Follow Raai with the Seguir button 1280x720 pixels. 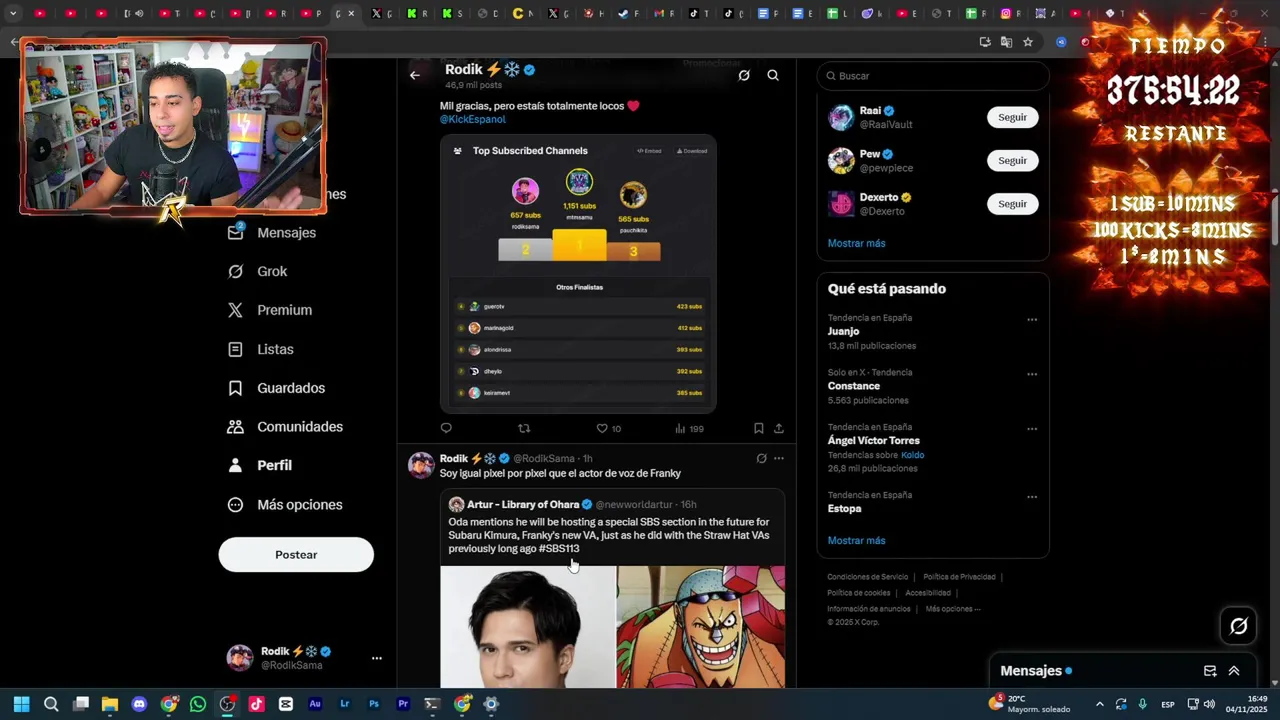coord(1012,117)
